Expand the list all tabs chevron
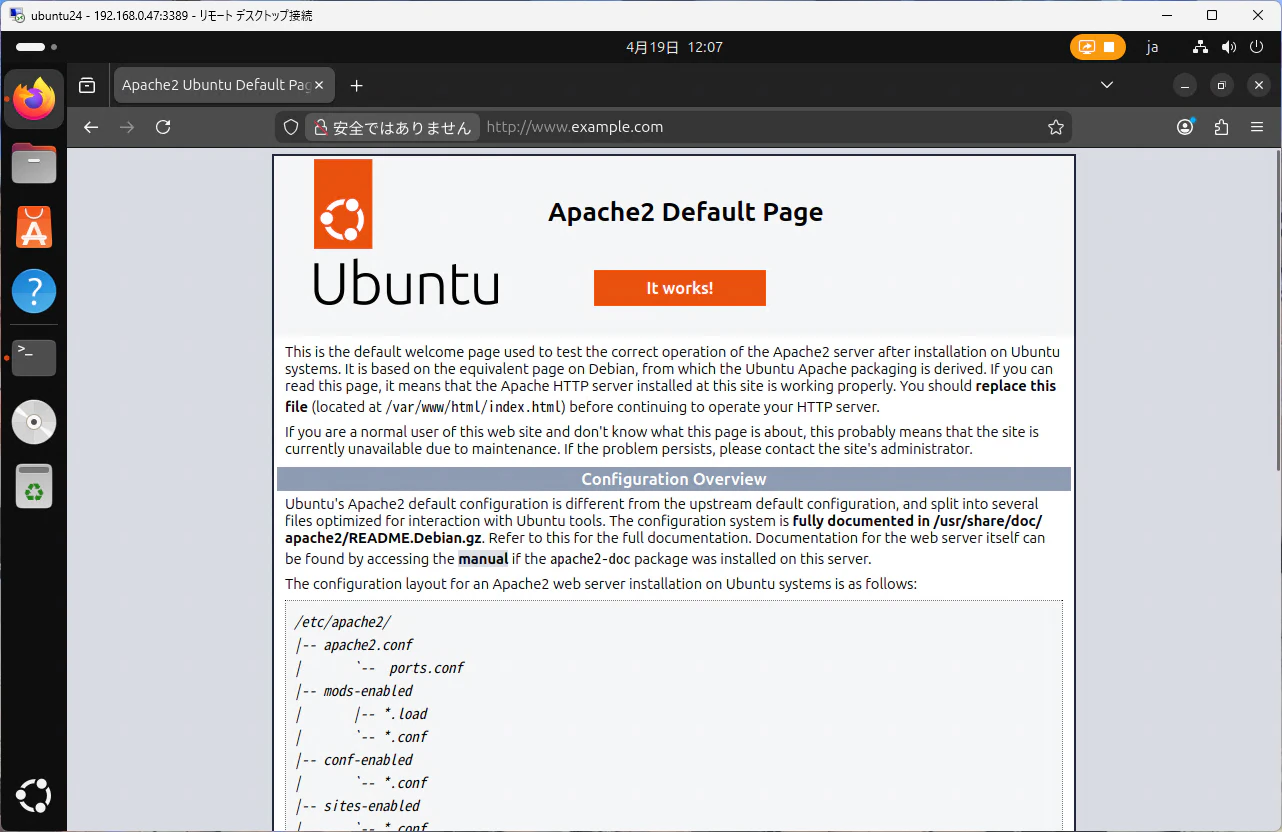This screenshot has width=1282, height=832. (1107, 85)
